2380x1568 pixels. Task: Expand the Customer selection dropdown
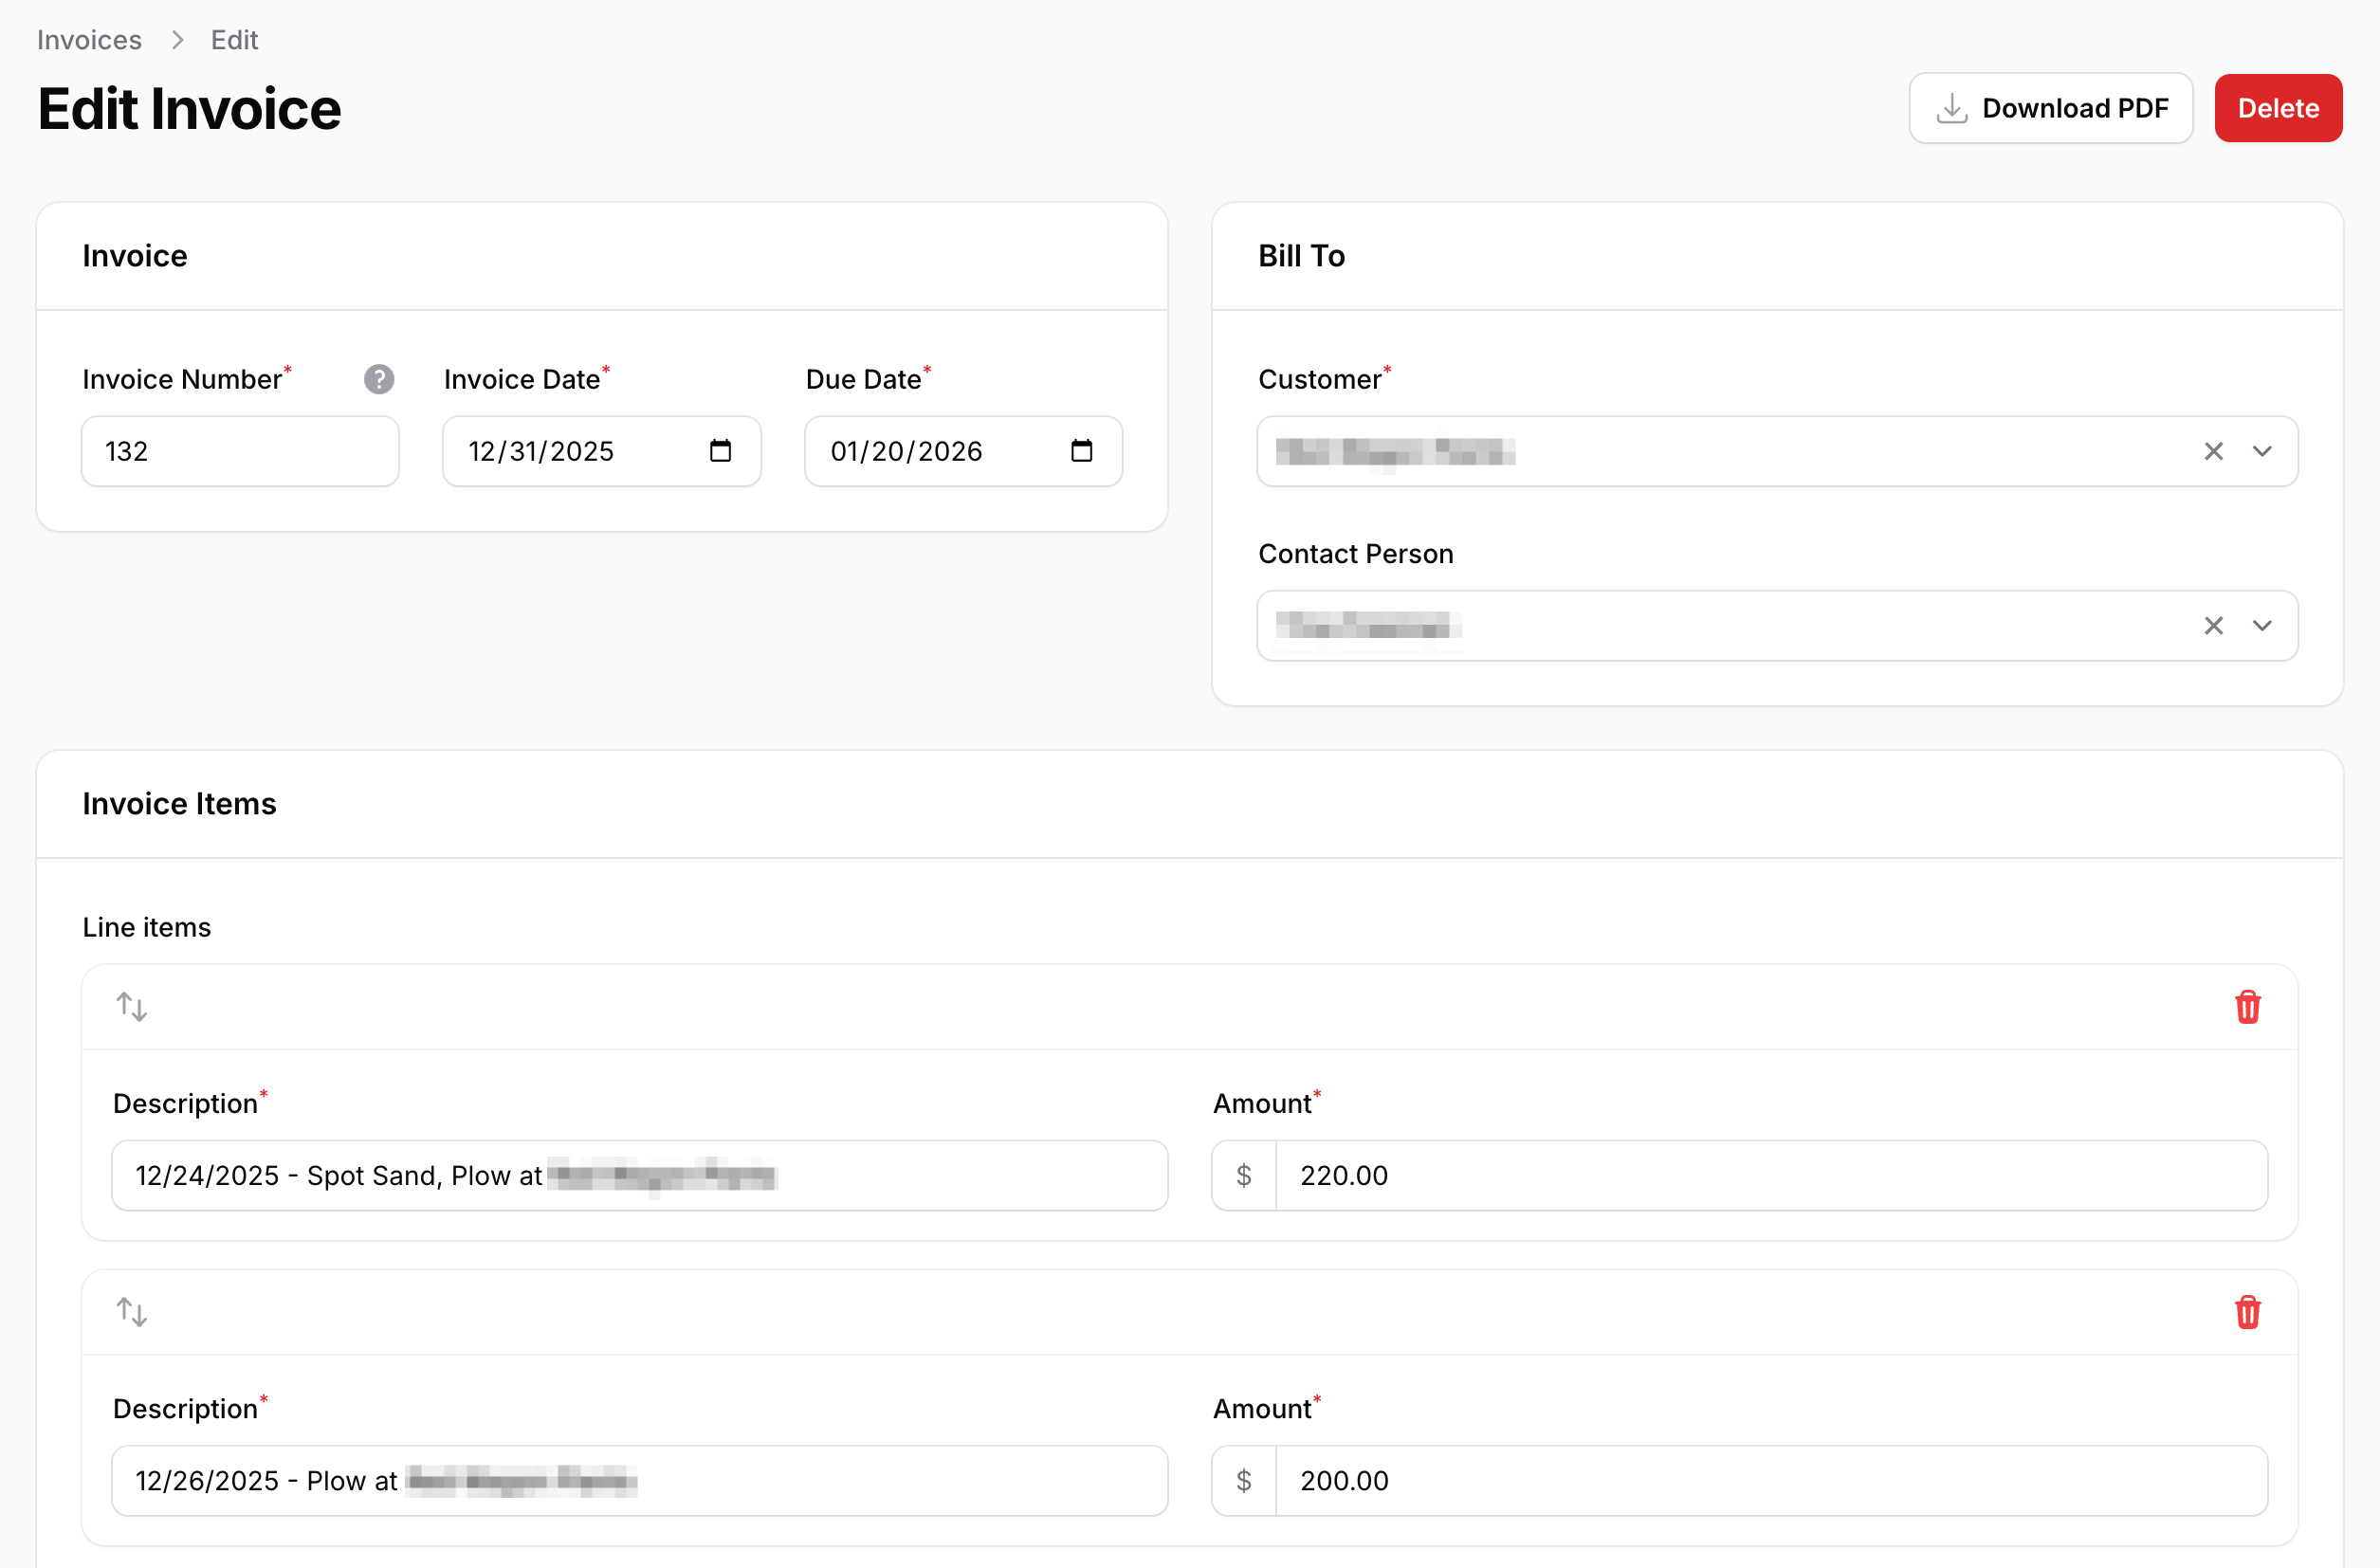pyautogui.click(x=2263, y=451)
